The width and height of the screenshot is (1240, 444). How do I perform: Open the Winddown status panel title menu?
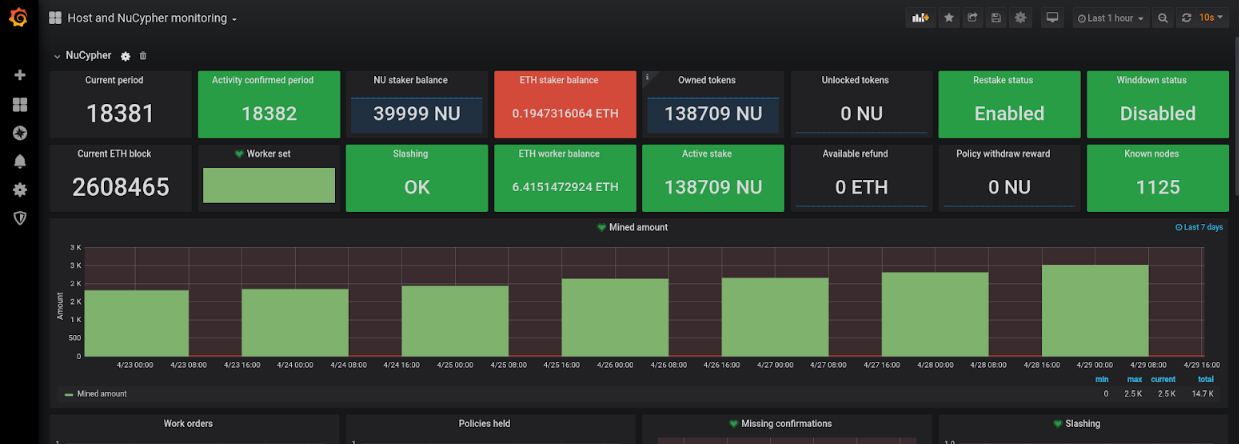(1152, 80)
